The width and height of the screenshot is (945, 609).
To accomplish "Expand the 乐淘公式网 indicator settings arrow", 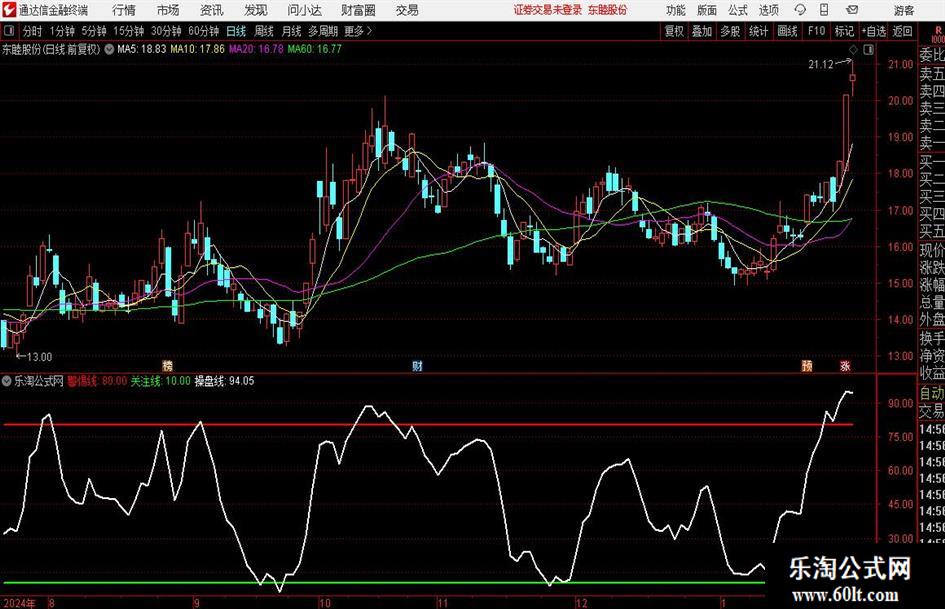I will pyautogui.click(x=7, y=381).
